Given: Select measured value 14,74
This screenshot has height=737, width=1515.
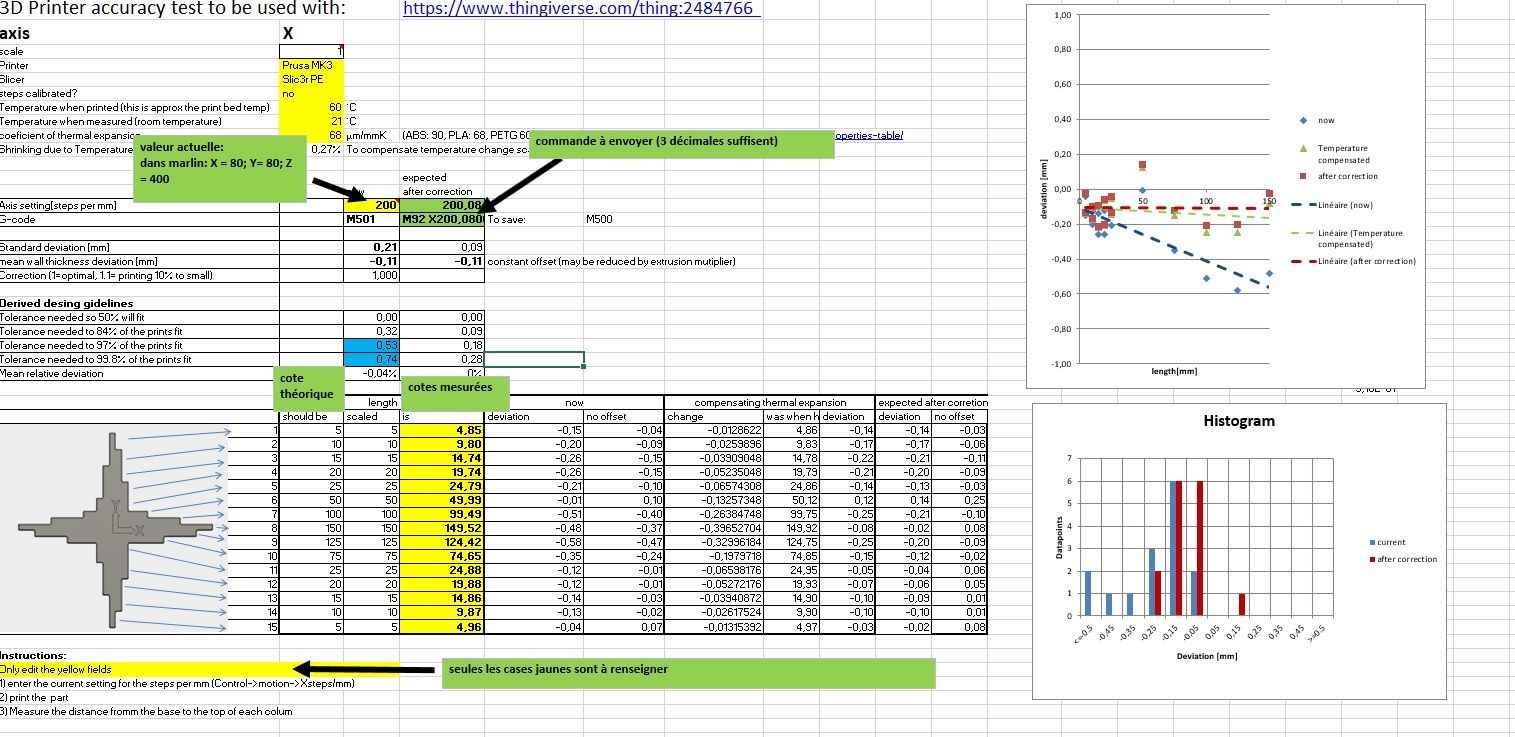Looking at the screenshot, I should pos(442,458).
